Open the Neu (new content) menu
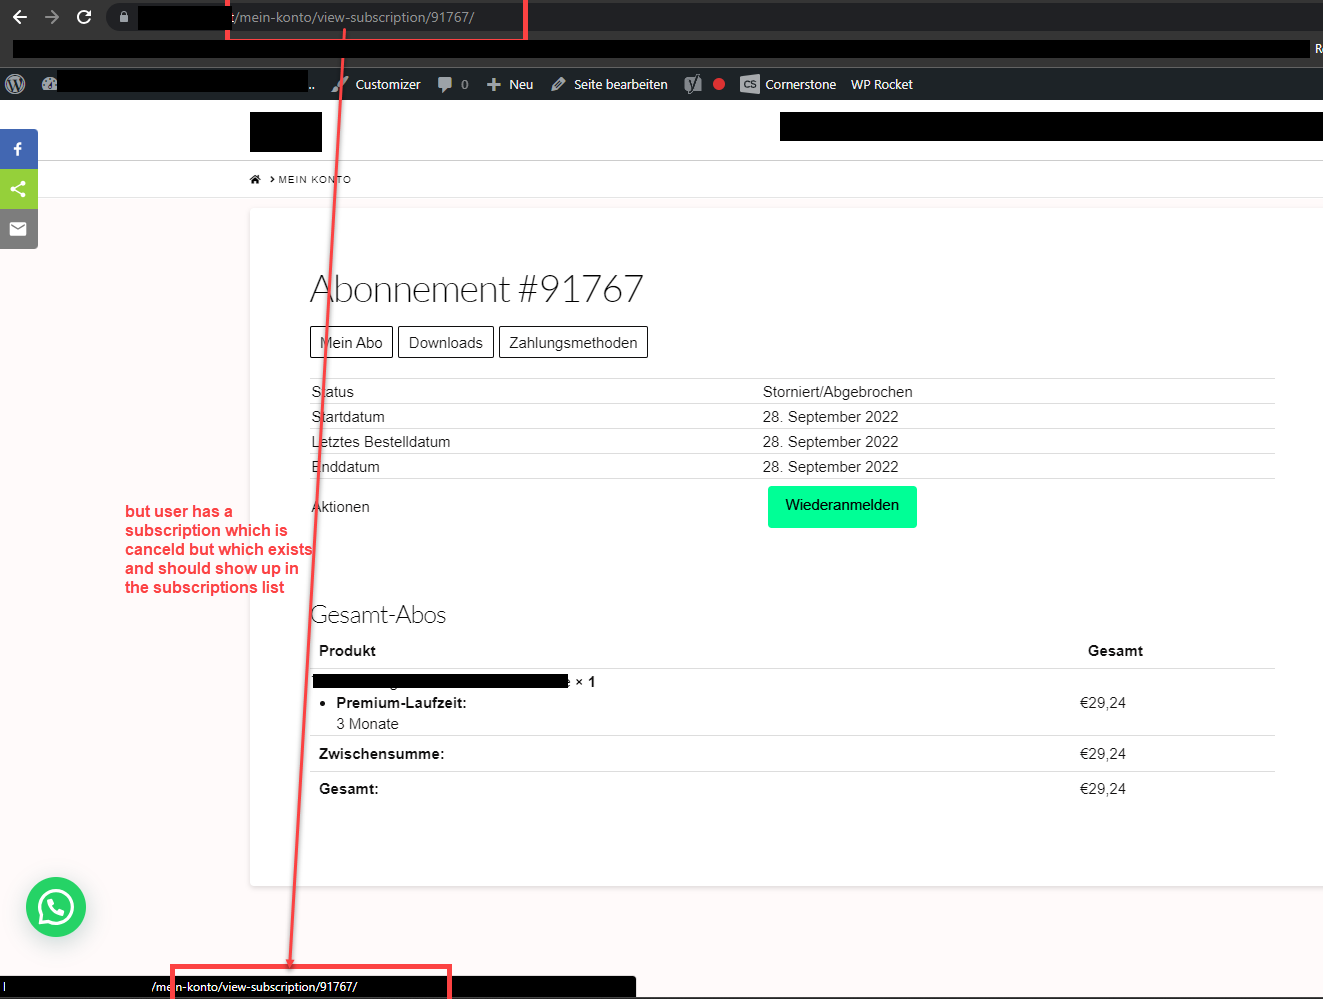1323x999 pixels. 510,84
